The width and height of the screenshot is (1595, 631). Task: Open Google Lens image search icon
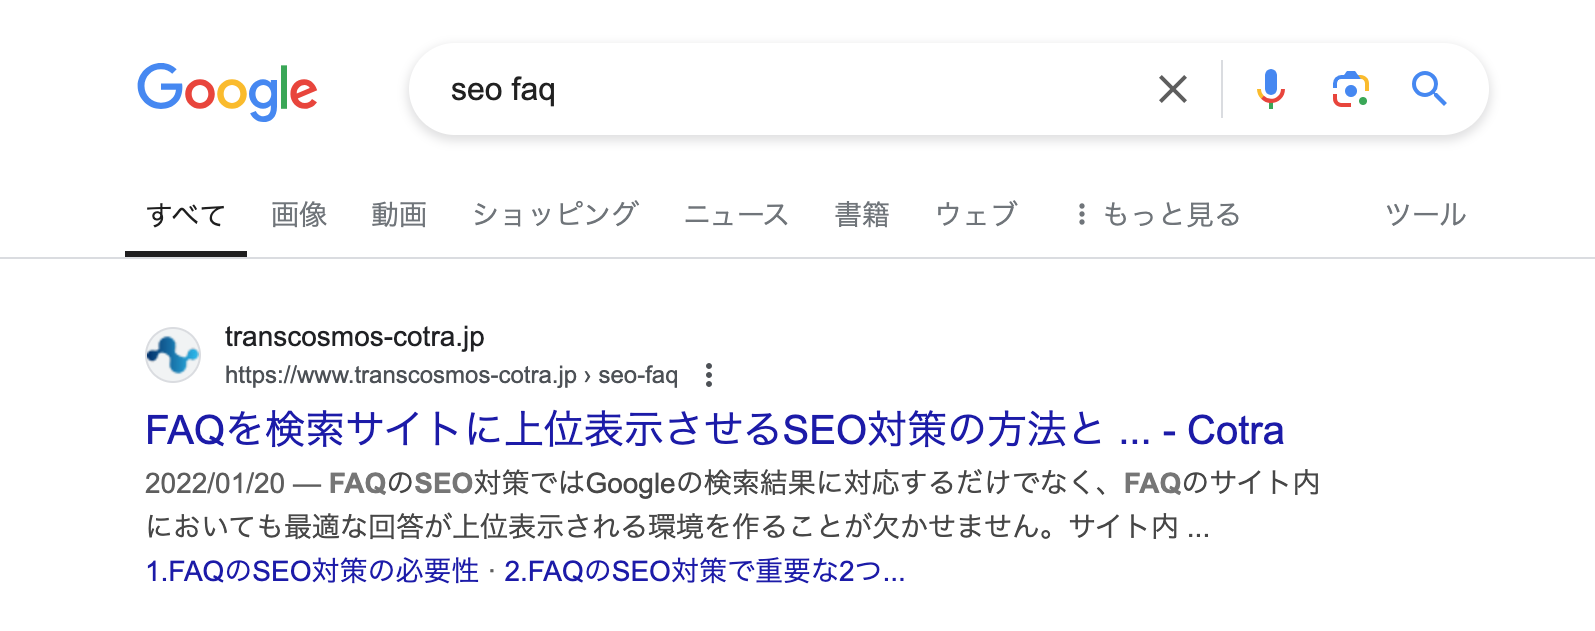coord(1350,89)
